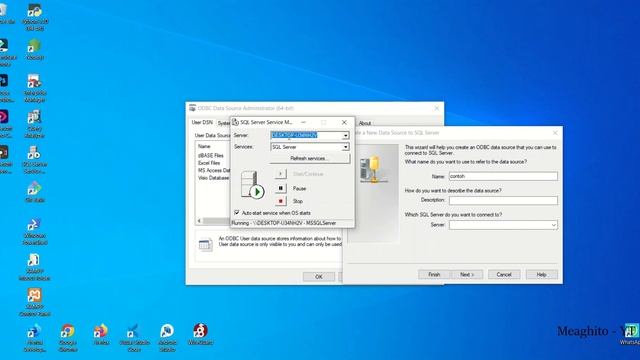Image resolution: width=640 pixels, height=360 pixels.
Task: Close the ODBC Data Source Administrator window
Action: pyautogui.click(x=437, y=108)
